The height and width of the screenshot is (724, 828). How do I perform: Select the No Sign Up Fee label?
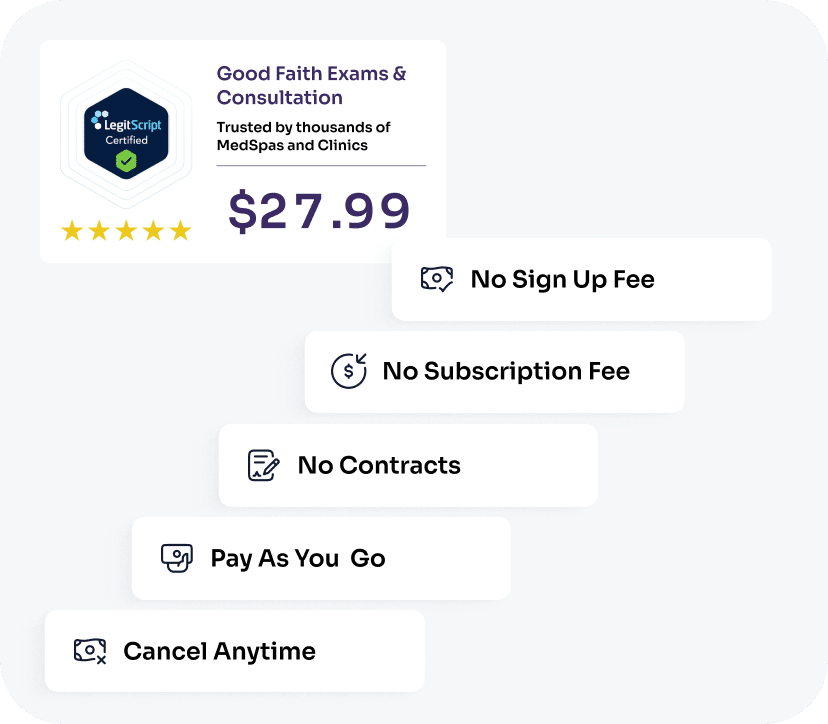[562, 279]
